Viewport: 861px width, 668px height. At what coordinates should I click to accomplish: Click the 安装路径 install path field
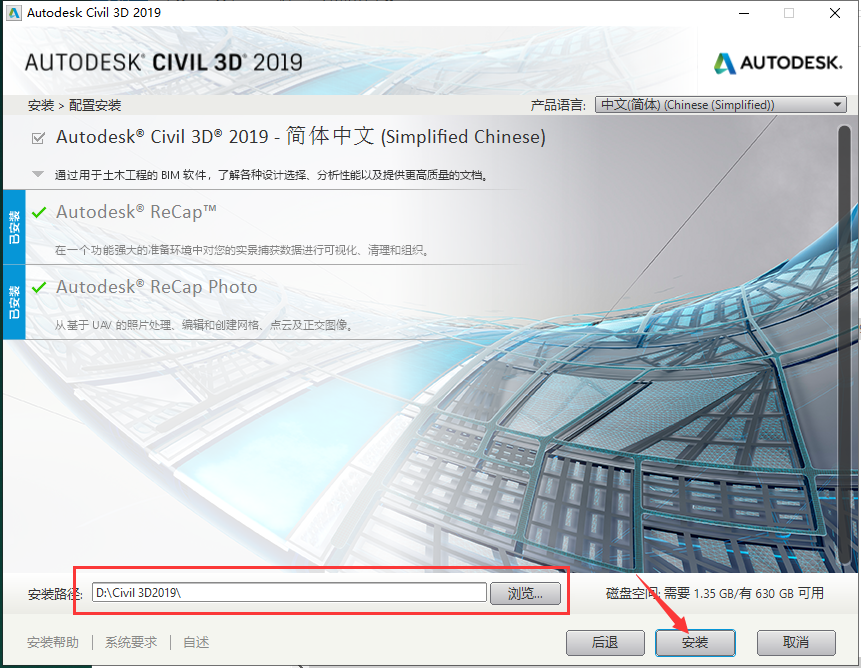pos(288,593)
